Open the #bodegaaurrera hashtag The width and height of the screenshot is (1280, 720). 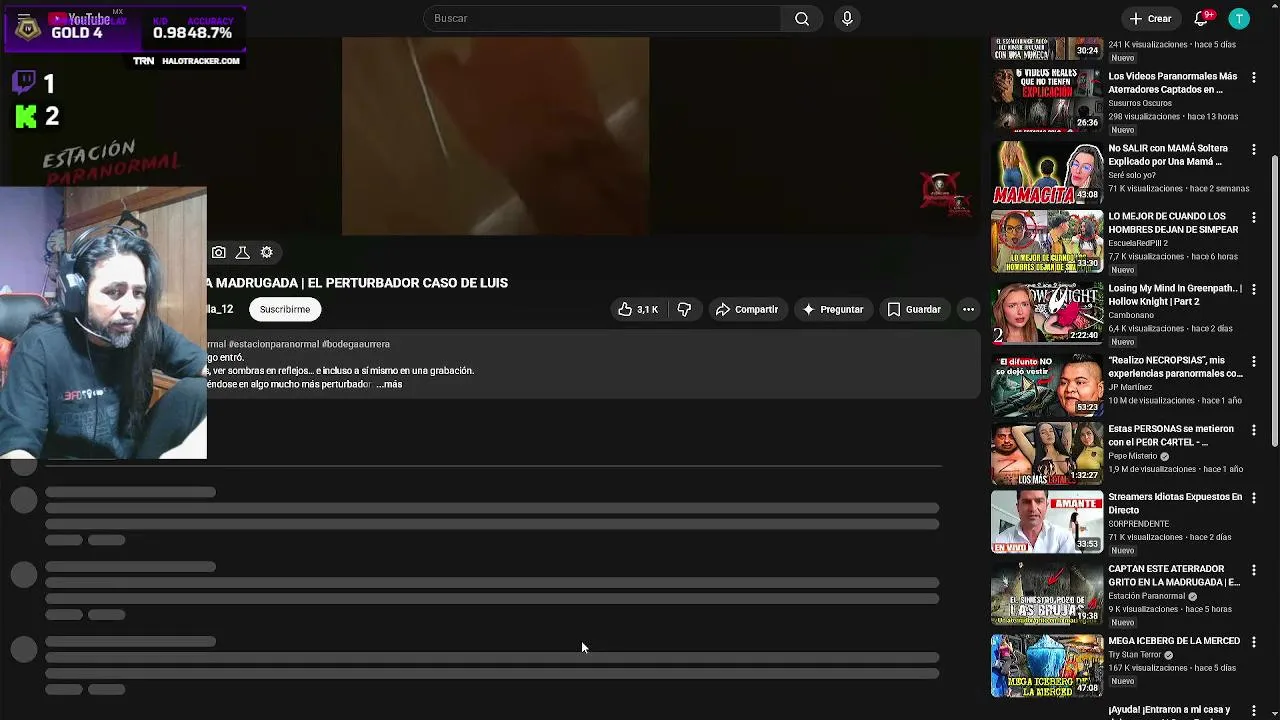[356, 344]
